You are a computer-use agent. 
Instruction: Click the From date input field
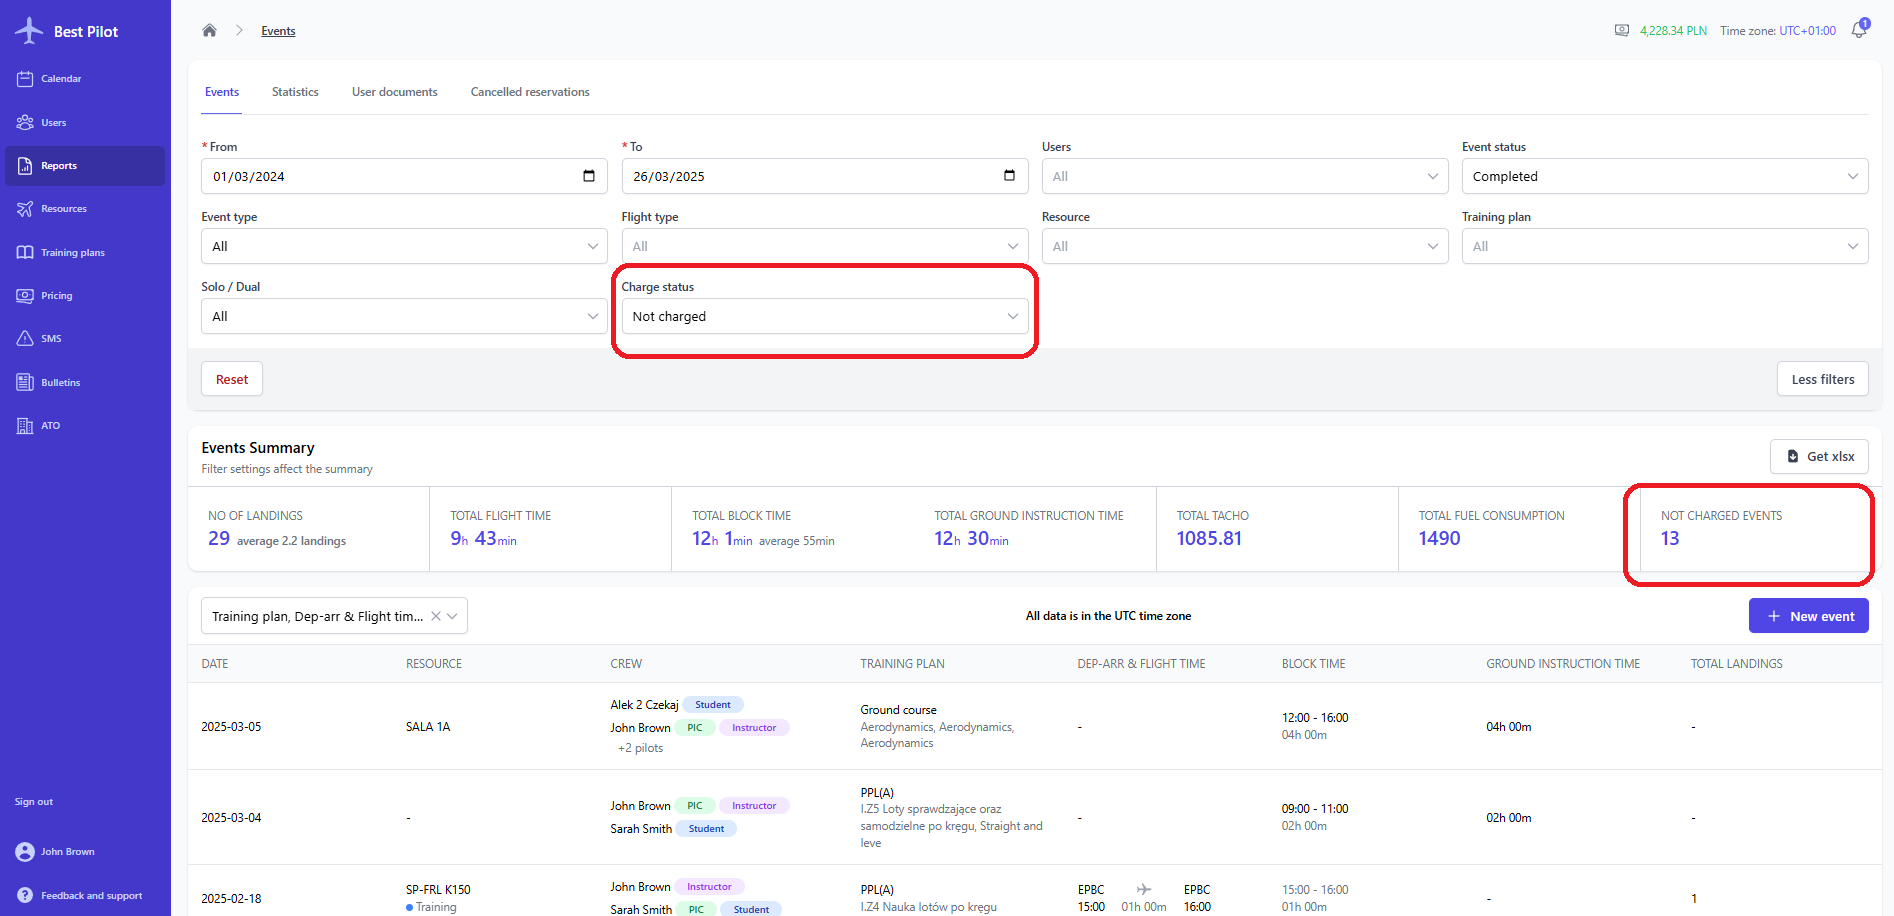point(404,176)
